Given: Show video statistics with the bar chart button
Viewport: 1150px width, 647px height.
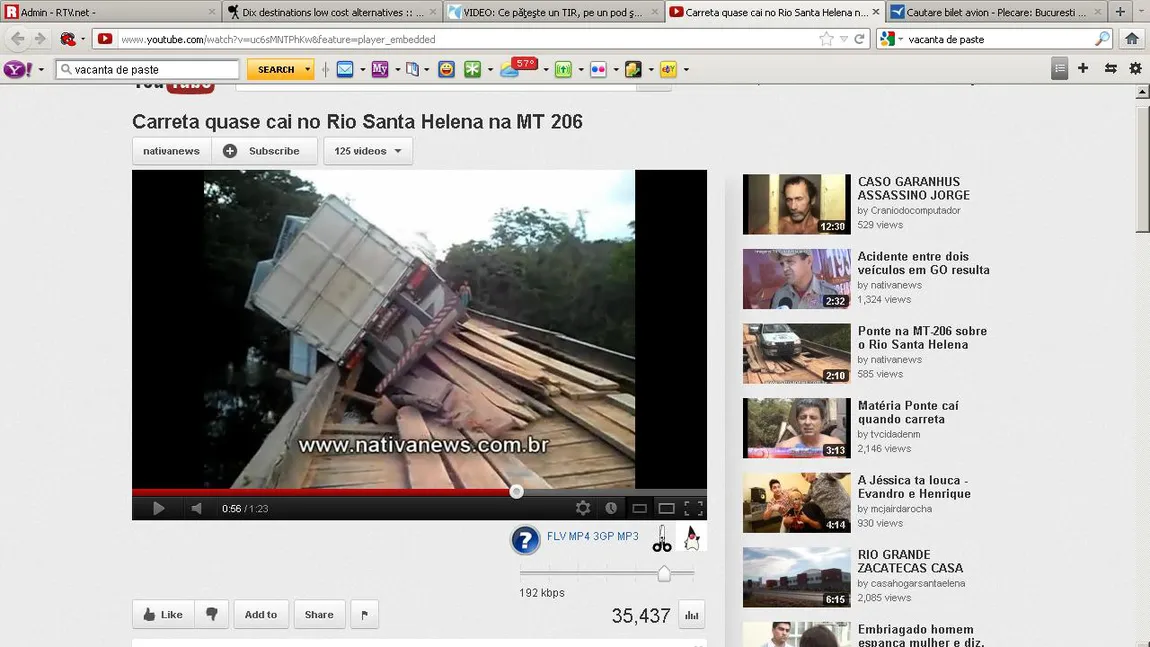Looking at the screenshot, I should (692, 615).
